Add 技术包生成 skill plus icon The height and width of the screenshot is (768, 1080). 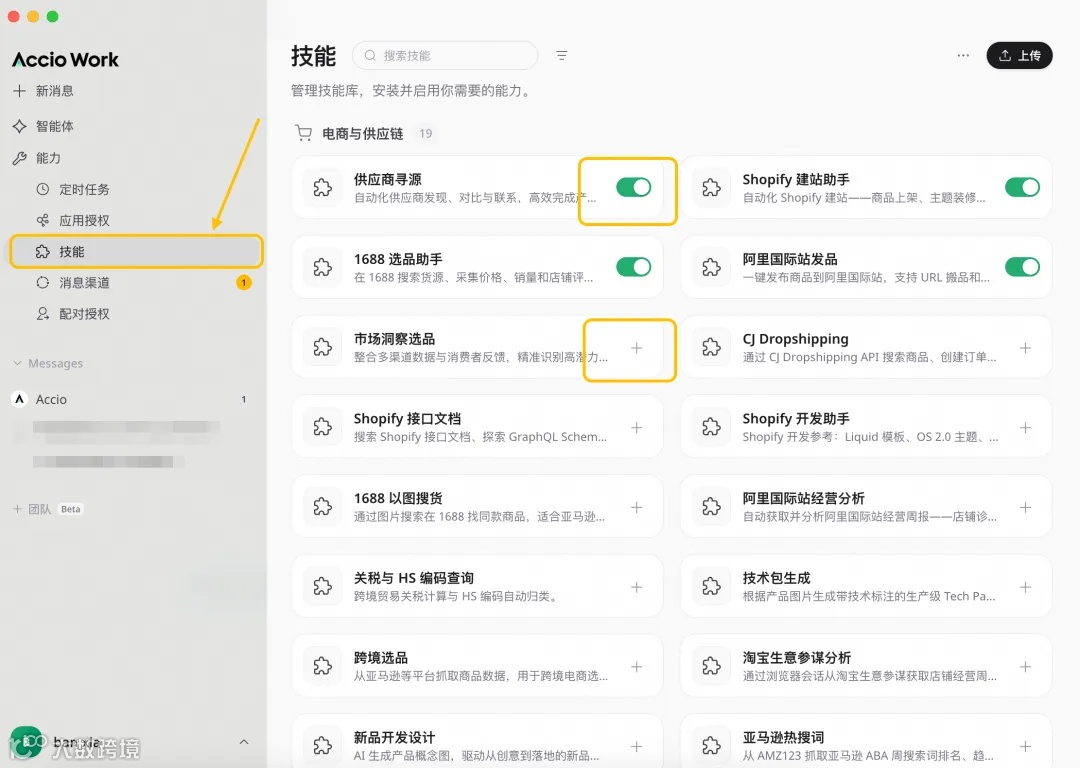(1025, 588)
